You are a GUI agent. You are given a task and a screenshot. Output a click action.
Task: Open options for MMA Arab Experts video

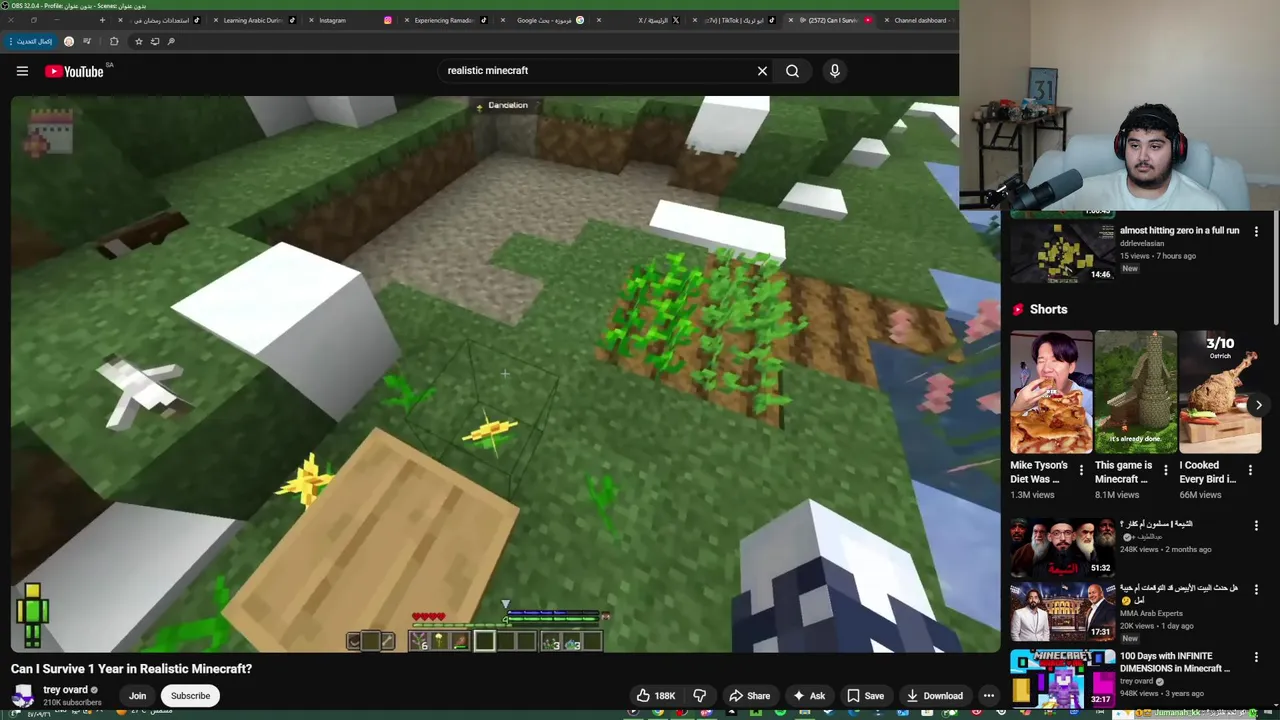point(1256,589)
